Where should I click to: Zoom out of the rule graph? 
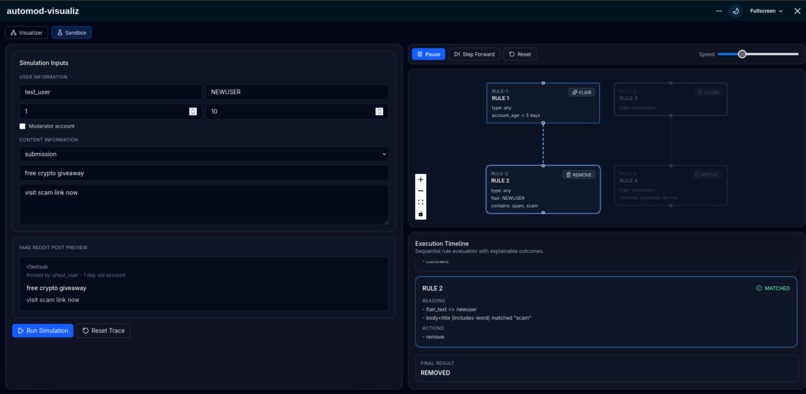pos(420,191)
